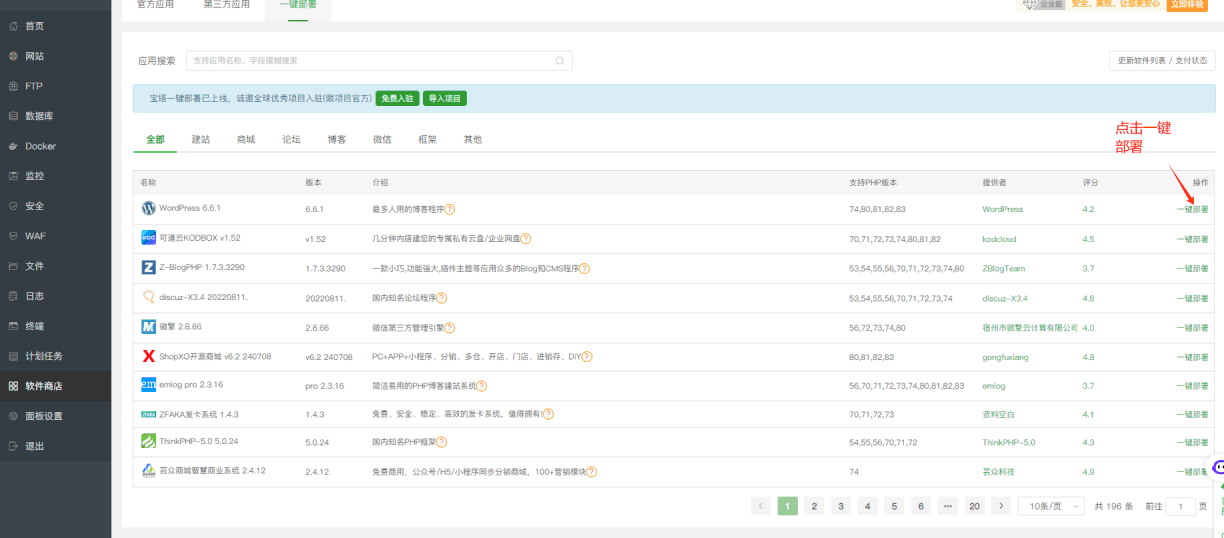This screenshot has height=538, width=1224.
Task: Open the 10条/页 page size dropdown
Action: [1051, 506]
